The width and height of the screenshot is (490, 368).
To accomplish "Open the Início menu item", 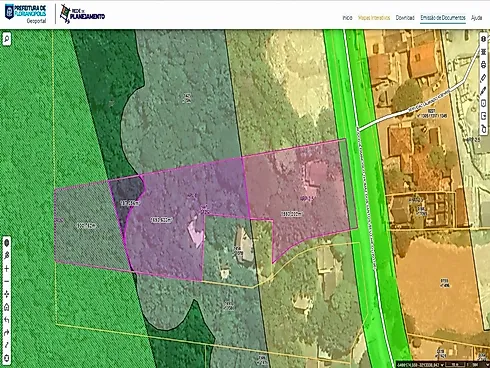I will (x=347, y=18).
